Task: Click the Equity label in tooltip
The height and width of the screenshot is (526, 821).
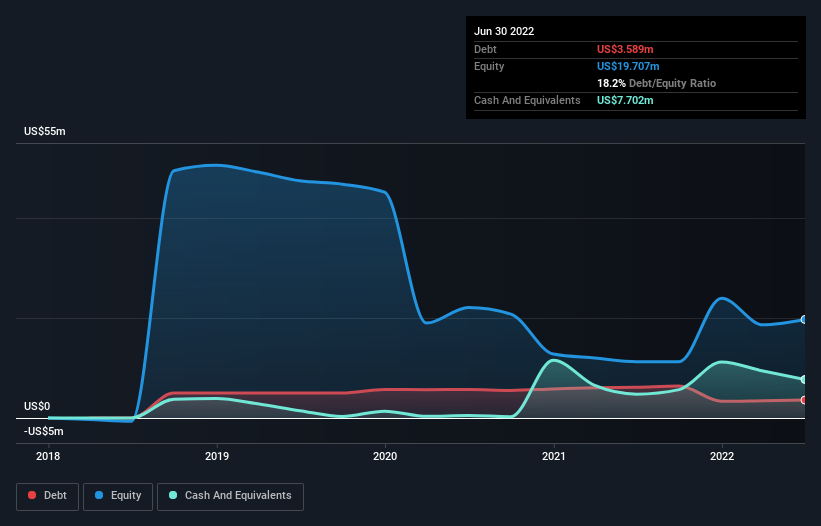Action: pos(489,66)
